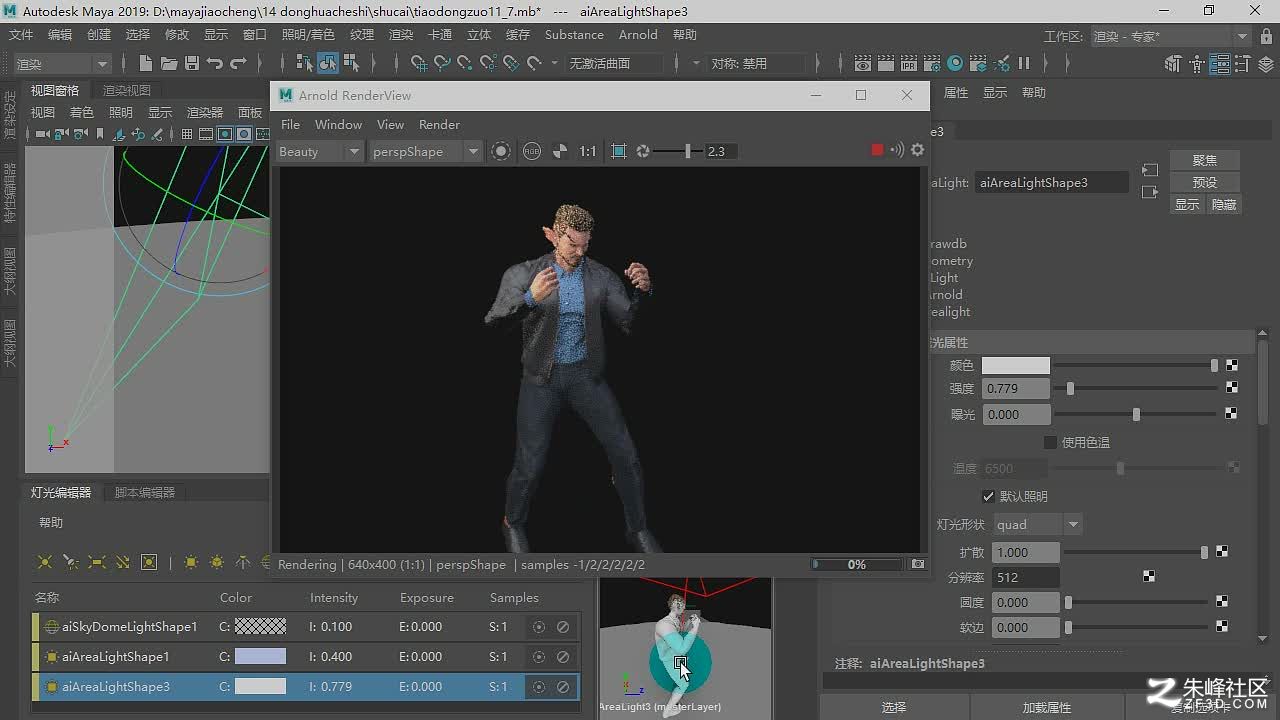The height and width of the screenshot is (720, 1280).
Task: Click the 聚焦 button
Action: [x=1205, y=160]
